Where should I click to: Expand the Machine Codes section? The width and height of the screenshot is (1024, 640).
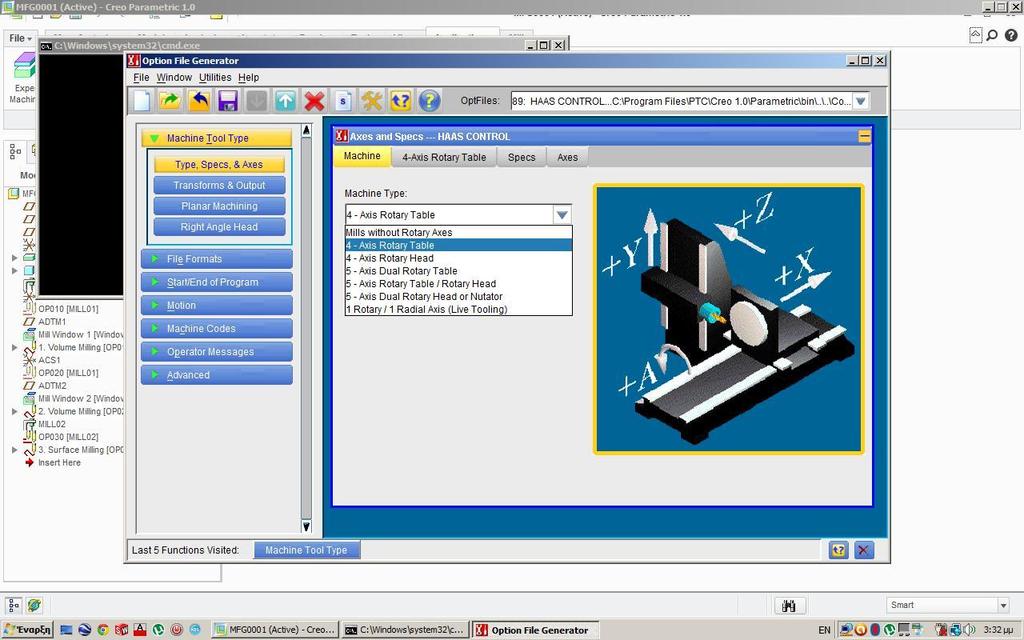217,328
